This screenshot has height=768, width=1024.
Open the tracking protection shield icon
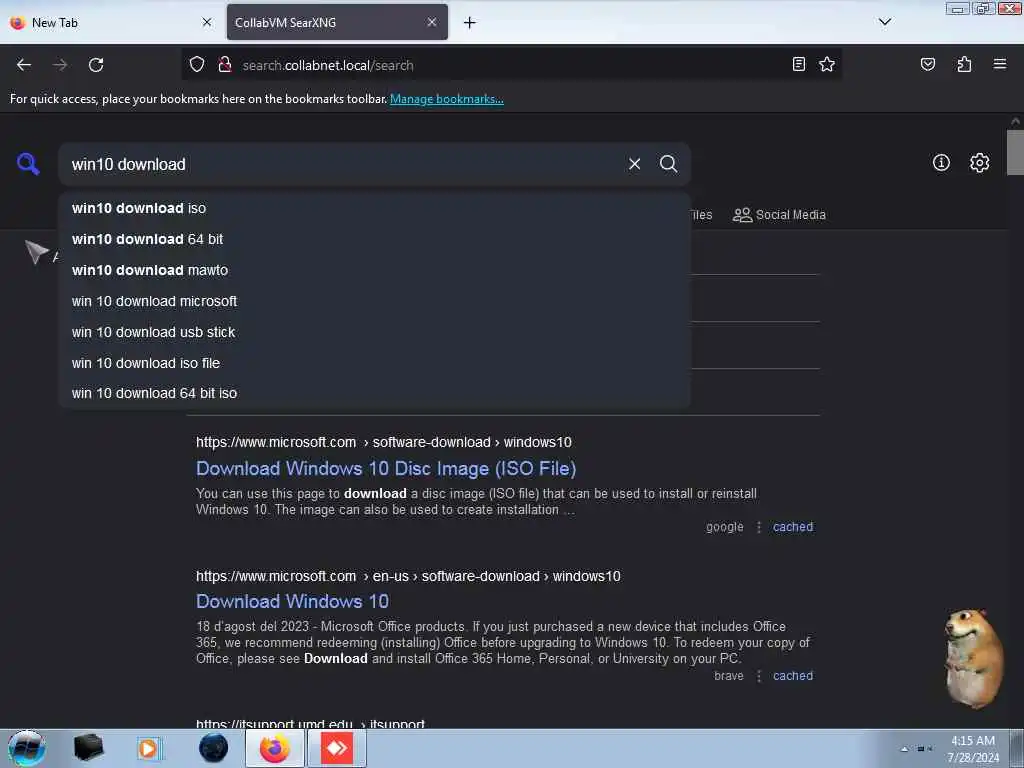pos(197,65)
